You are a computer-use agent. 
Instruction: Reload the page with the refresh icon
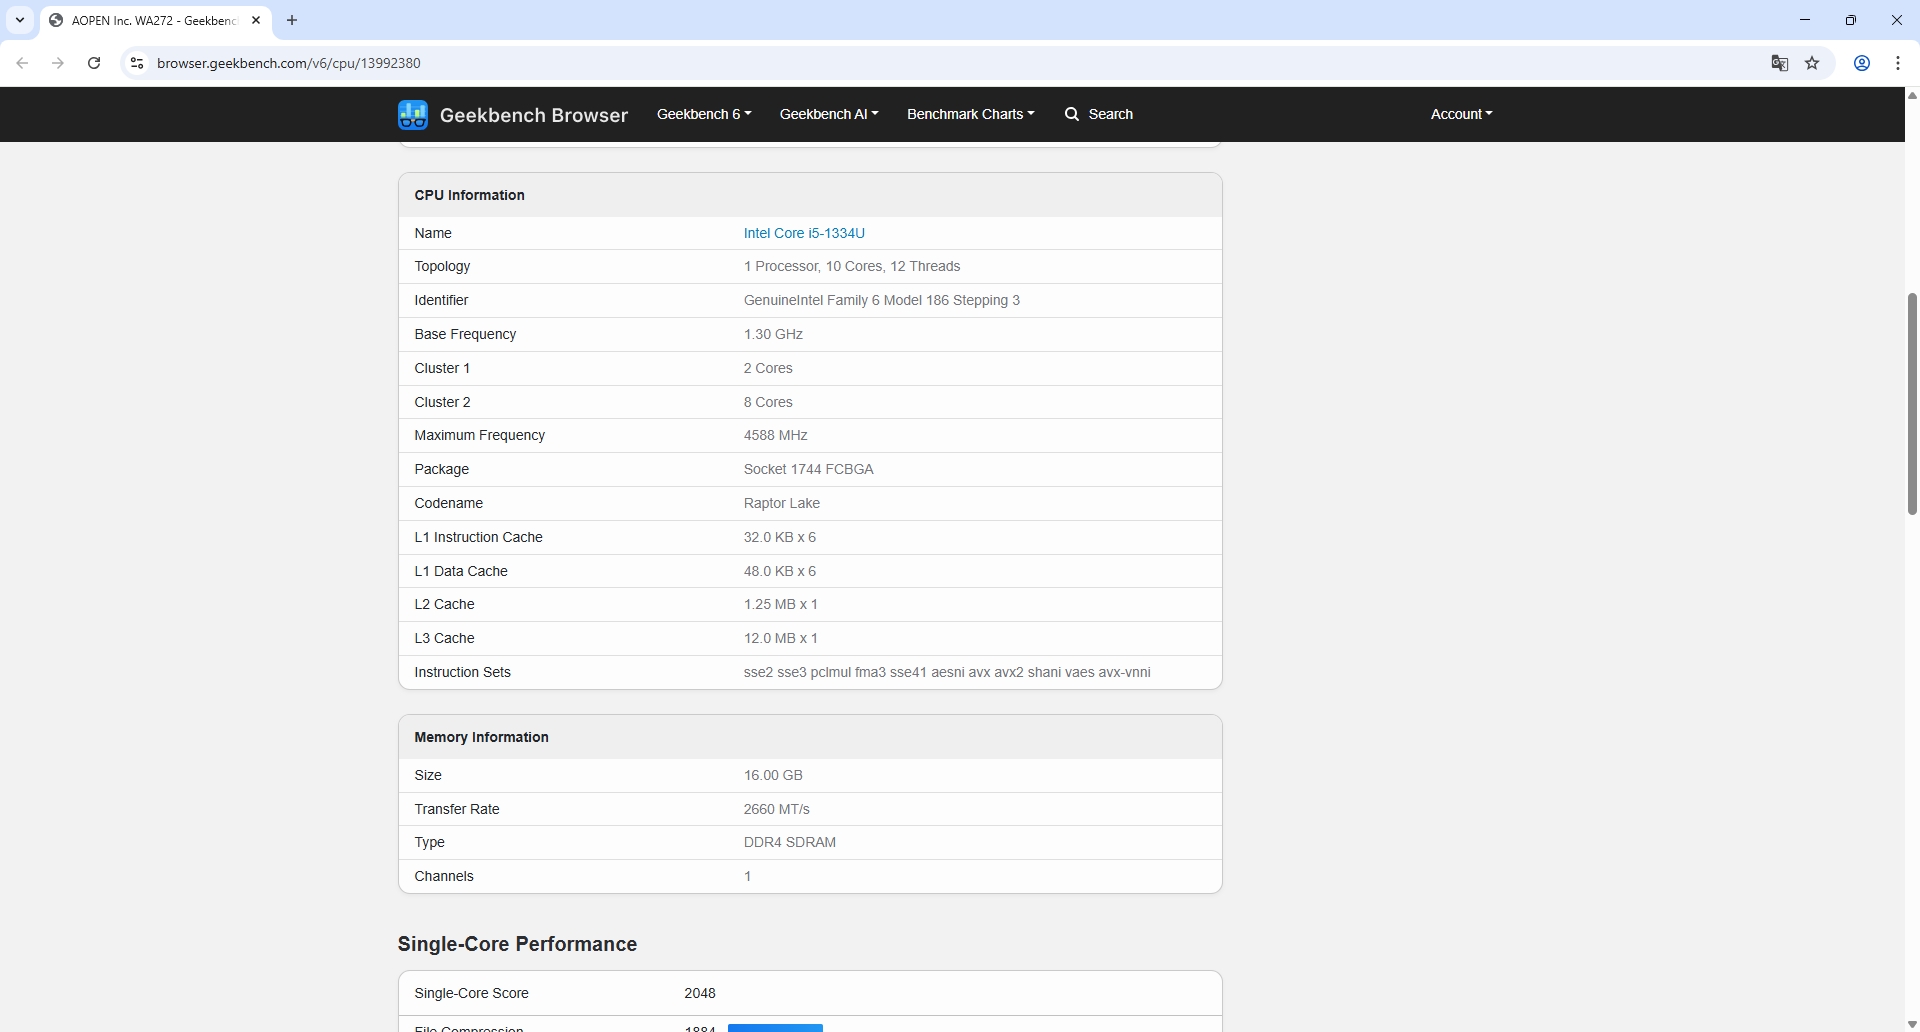click(94, 63)
